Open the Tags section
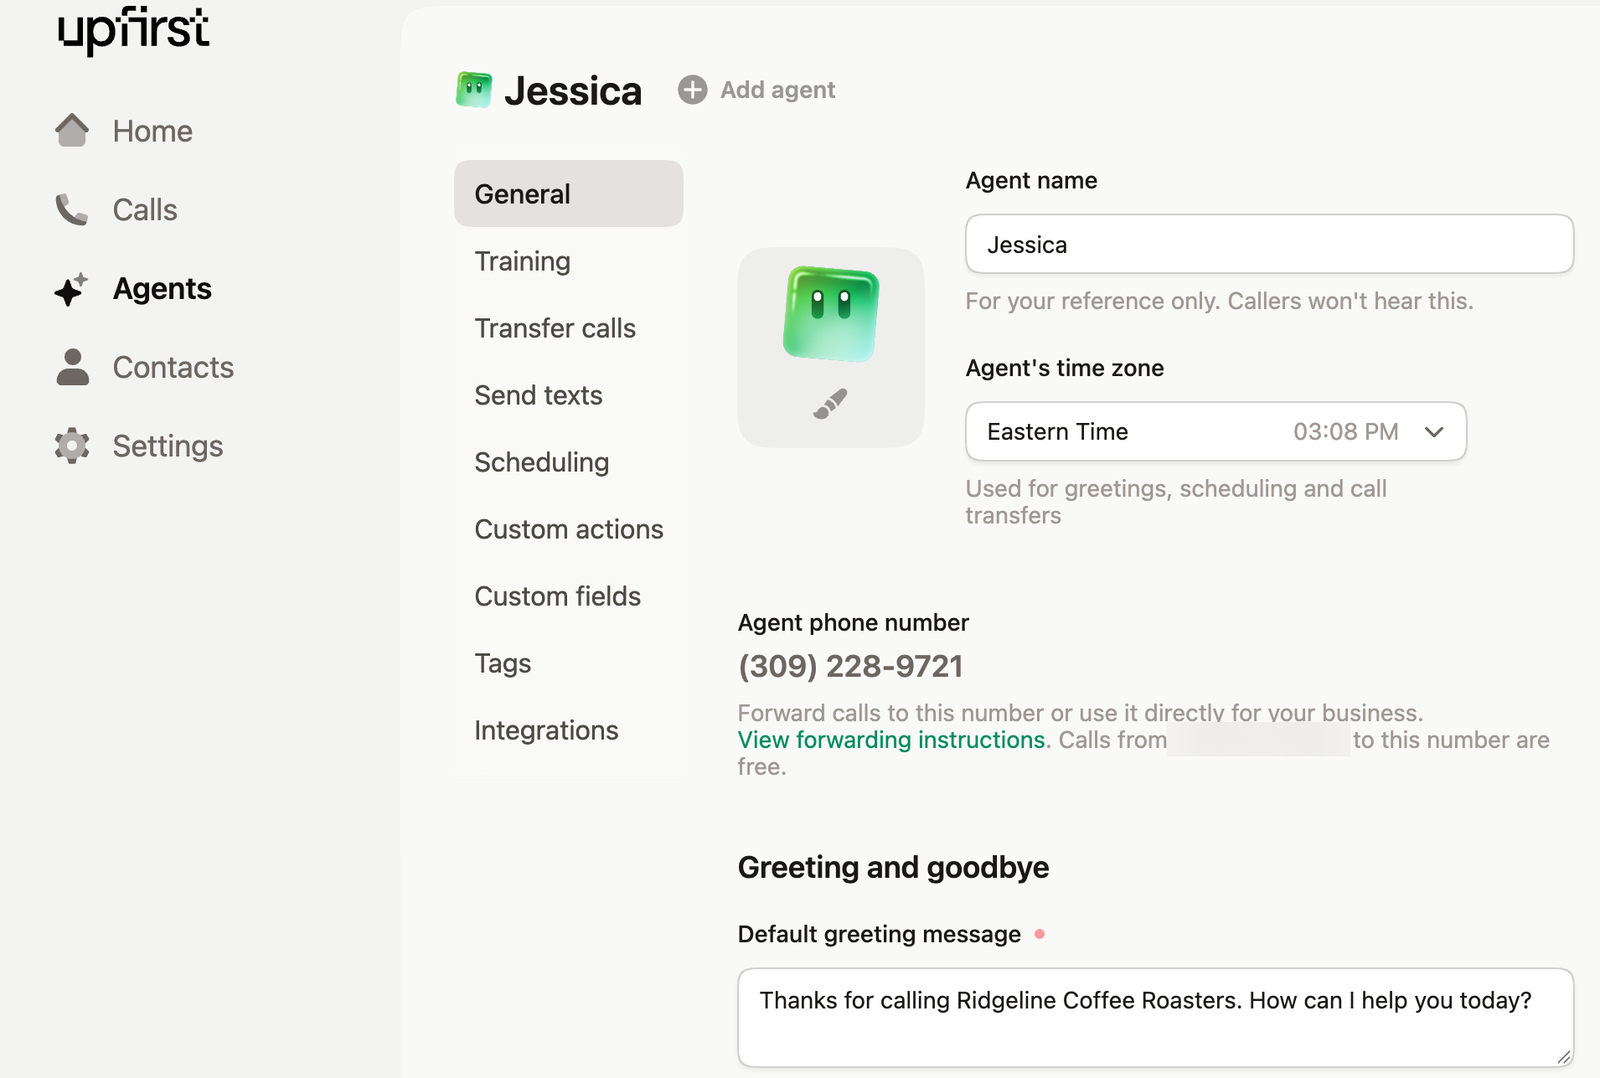Screen dimensions: 1600x1078 [503, 663]
